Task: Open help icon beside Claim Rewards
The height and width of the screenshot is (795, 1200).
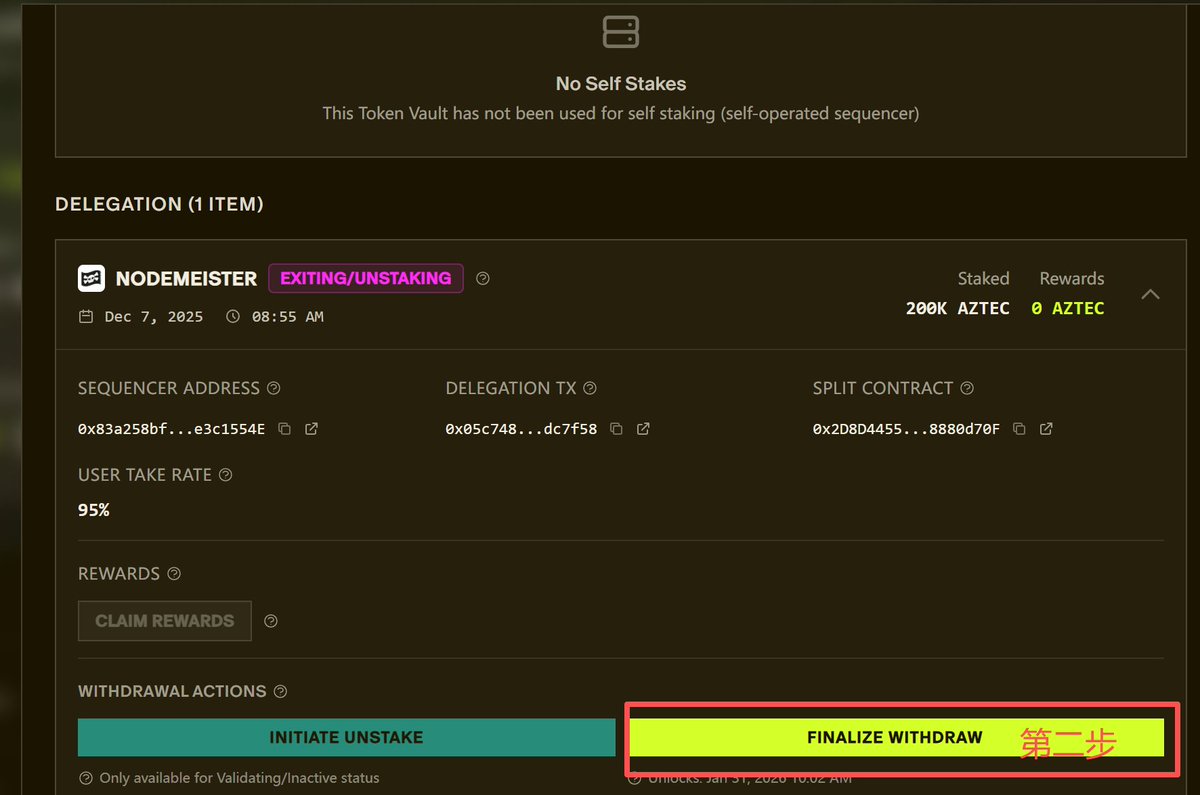Action: [x=271, y=621]
